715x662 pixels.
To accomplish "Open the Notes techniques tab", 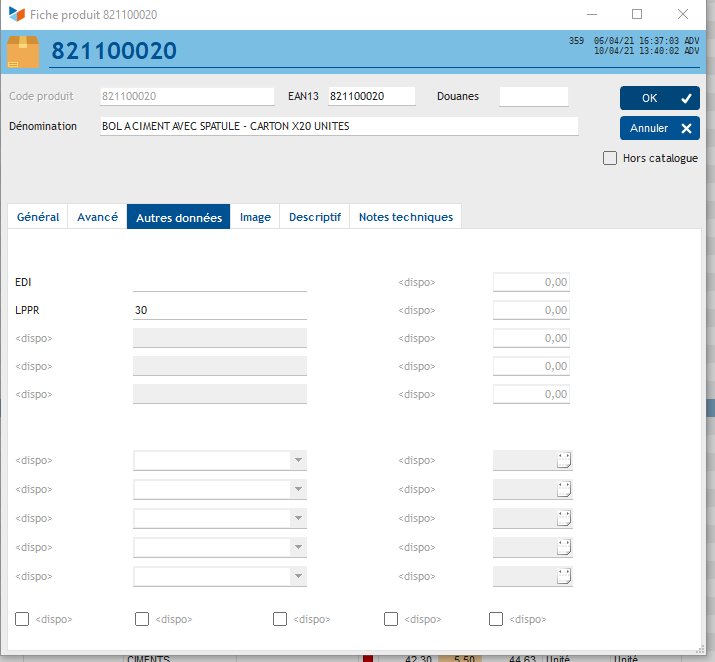I will [405, 217].
